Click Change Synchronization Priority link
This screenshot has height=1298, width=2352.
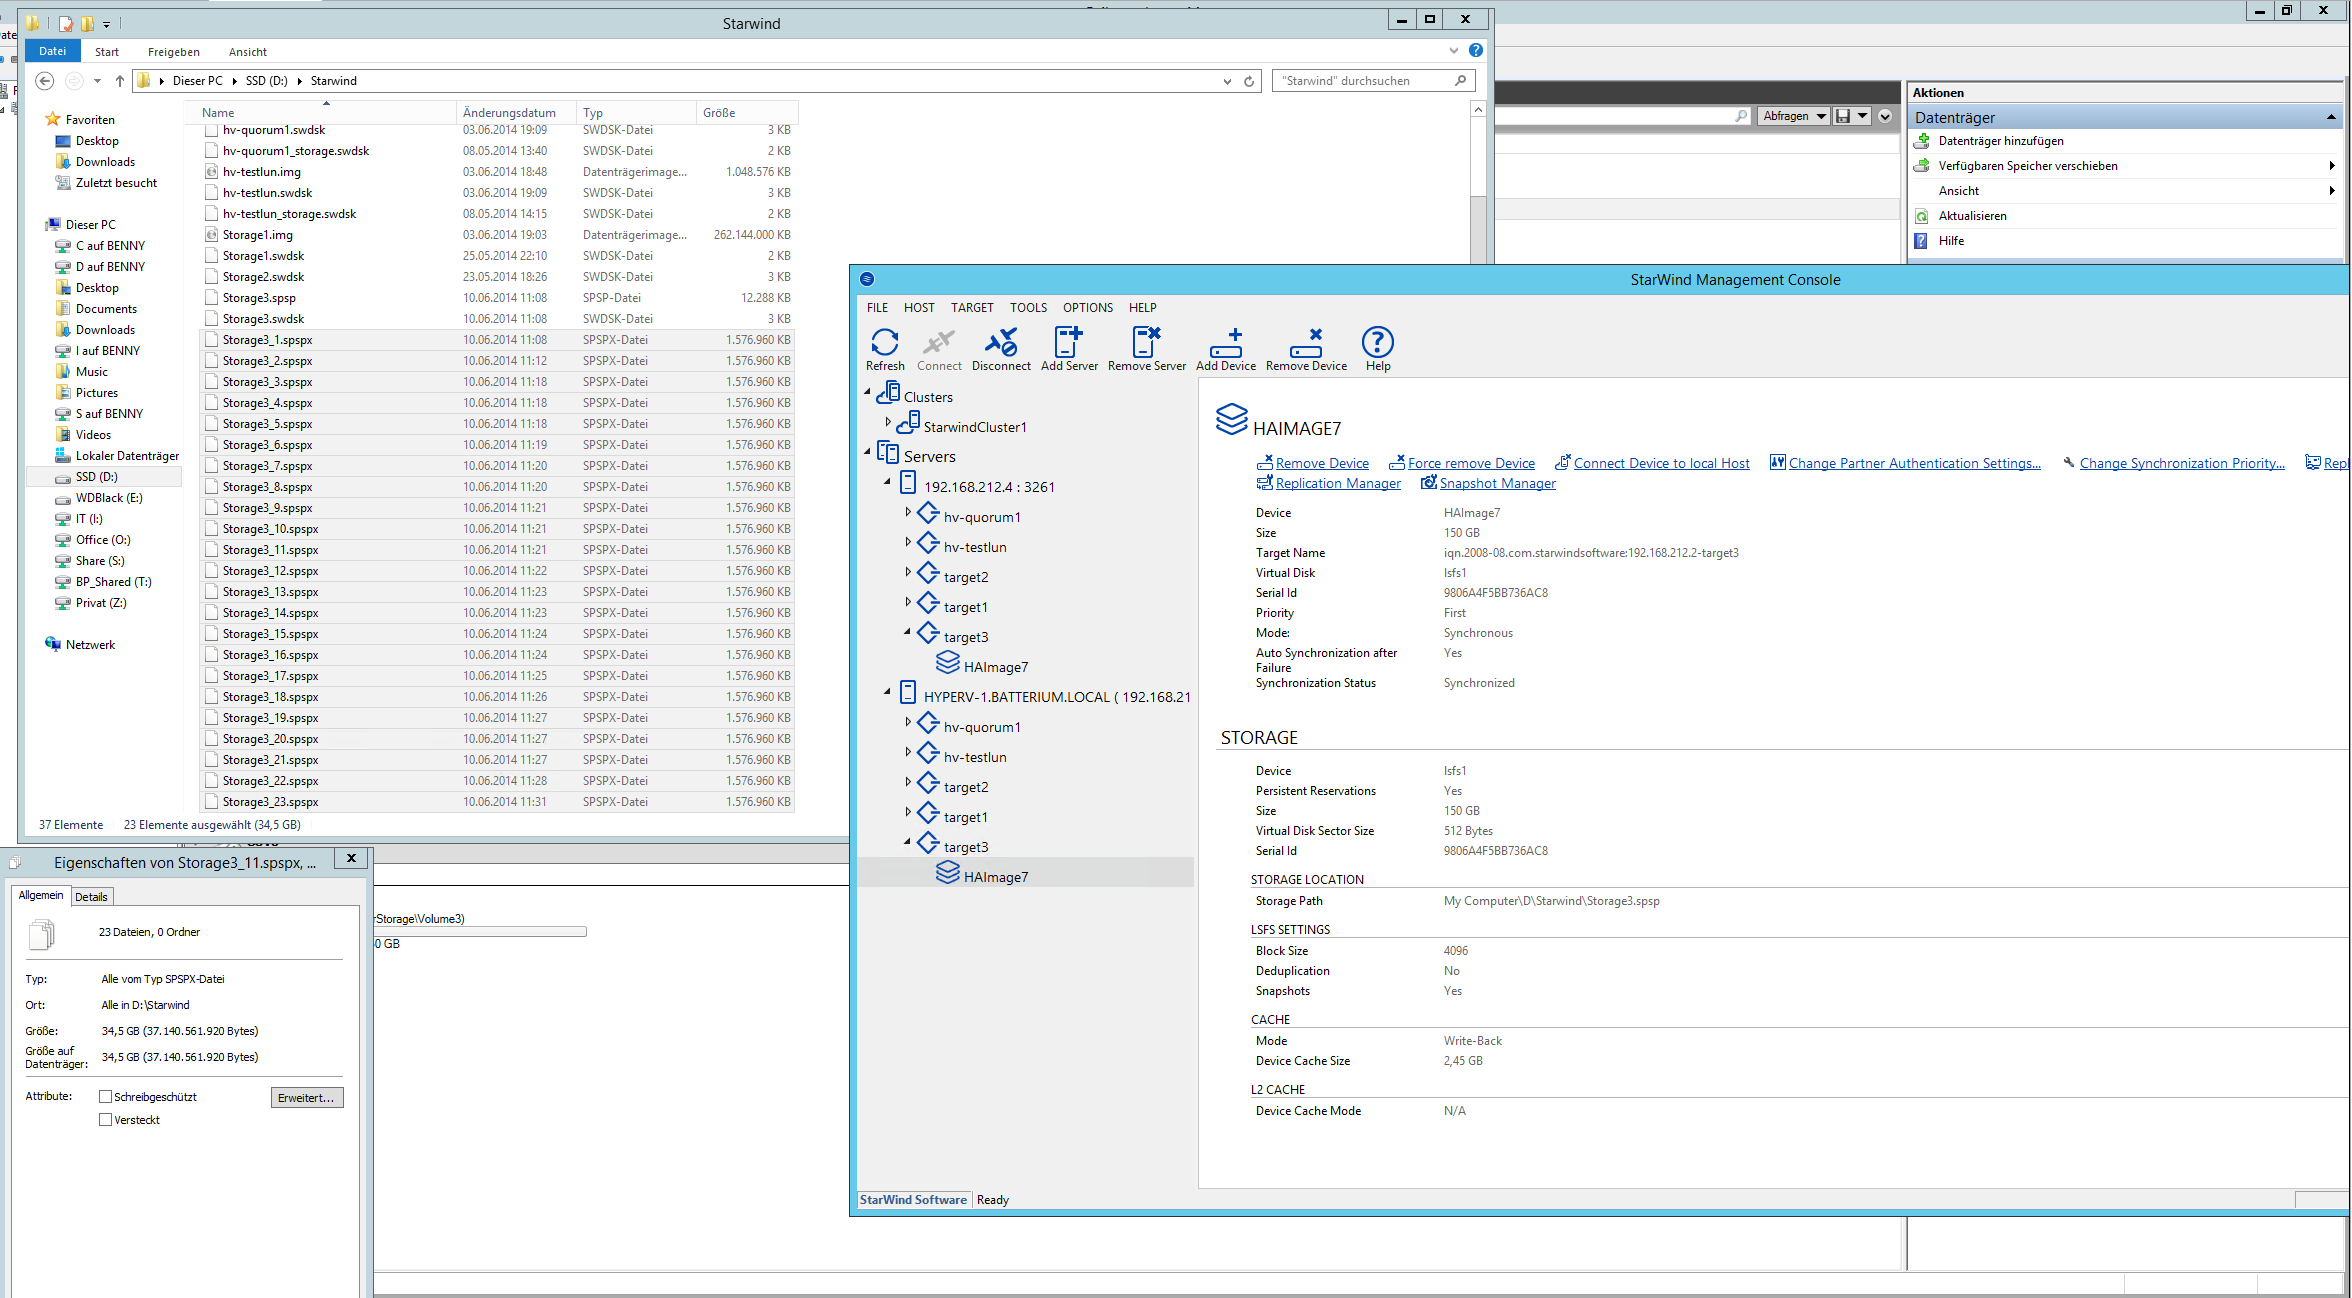(x=2182, y=463)
